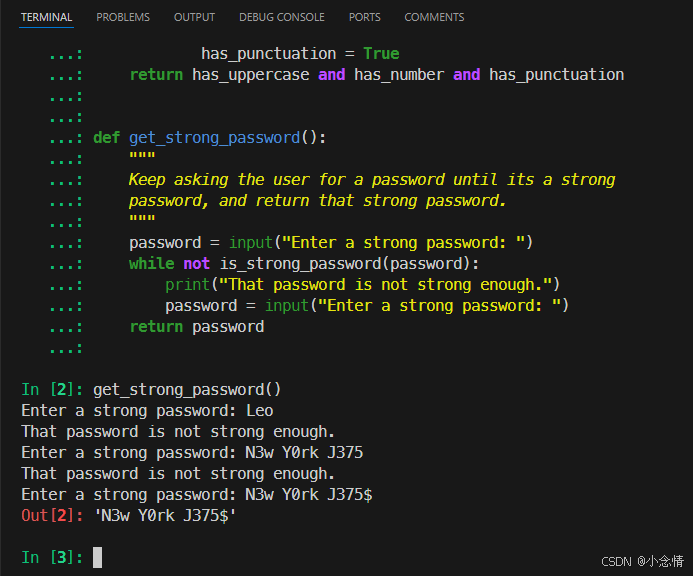Open the PORTS tab
The width and height of the screenshot is (693, 576).
point(364,17)
